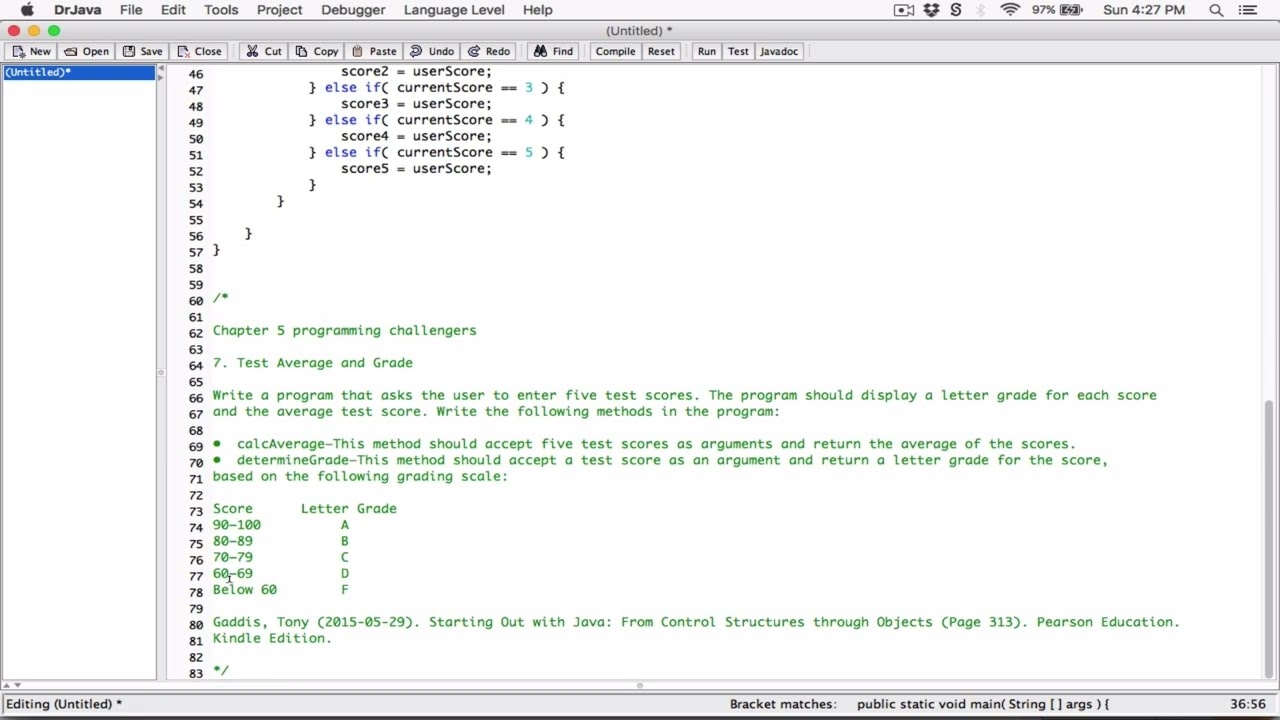Click the battery status indicator
1280x720 pixels.
tap(1071, 10)
